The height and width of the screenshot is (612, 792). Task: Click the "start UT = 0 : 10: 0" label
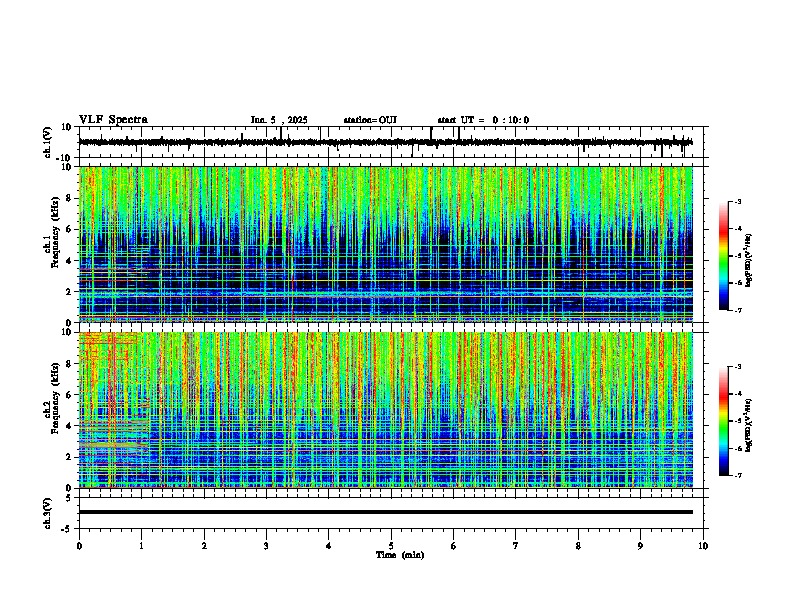[x=483, y=120]
